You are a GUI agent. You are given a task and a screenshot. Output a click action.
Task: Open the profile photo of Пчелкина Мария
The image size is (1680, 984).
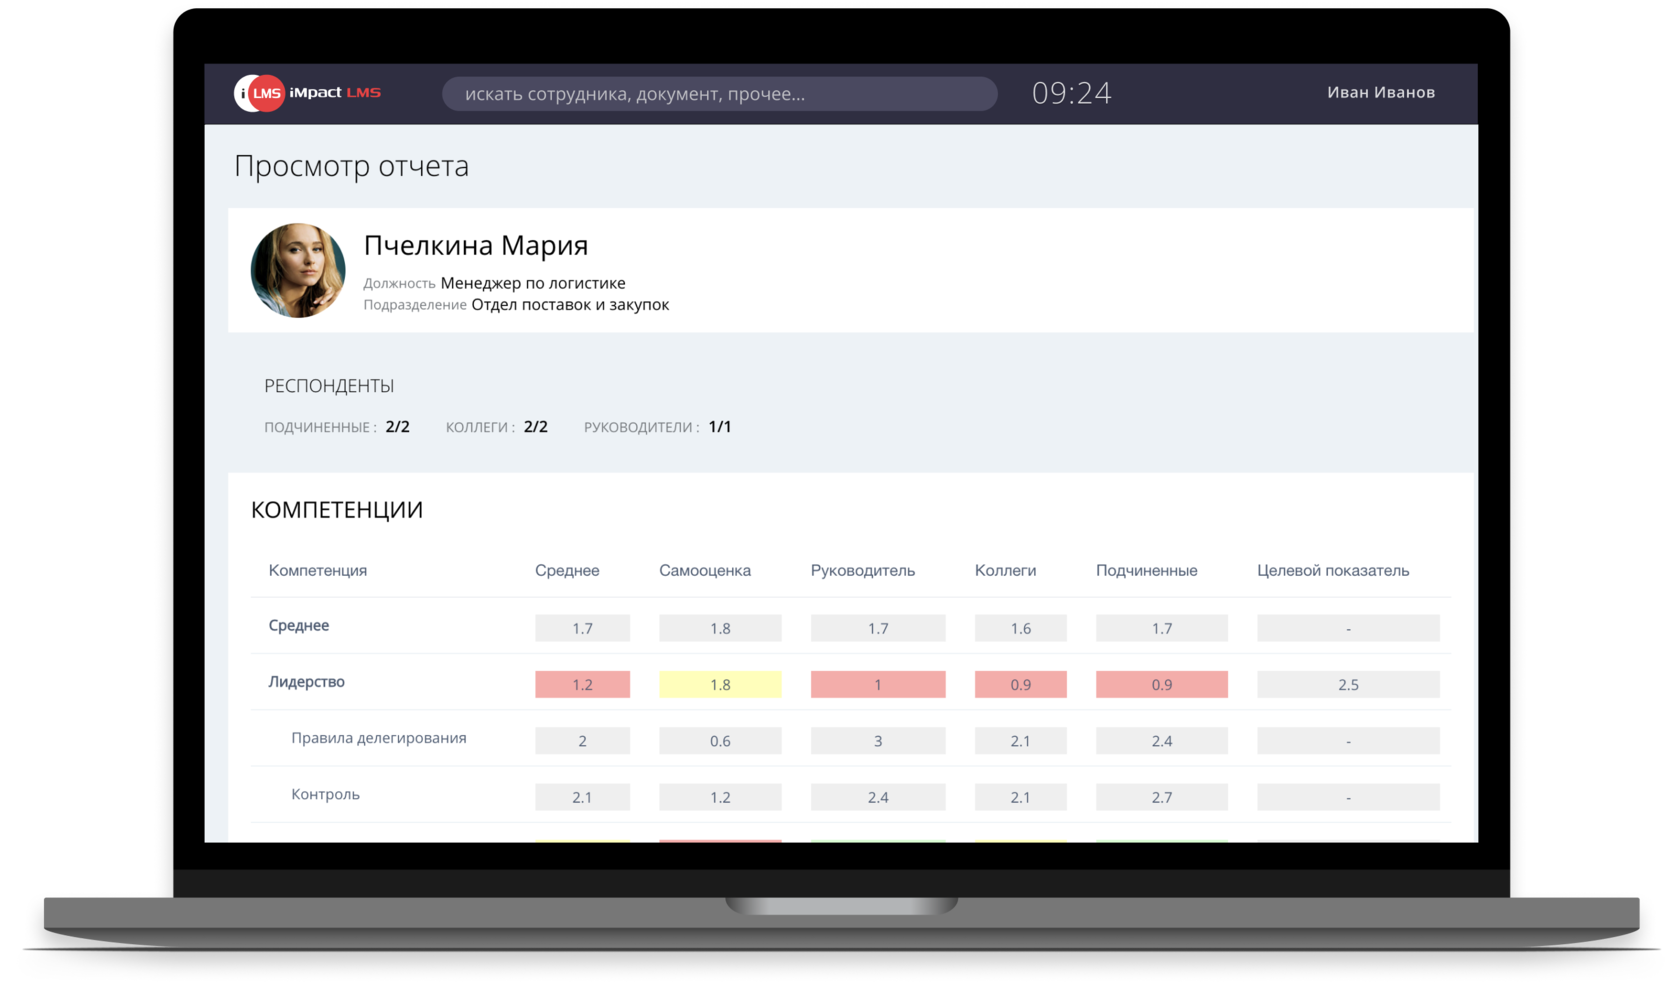[297, 270]
